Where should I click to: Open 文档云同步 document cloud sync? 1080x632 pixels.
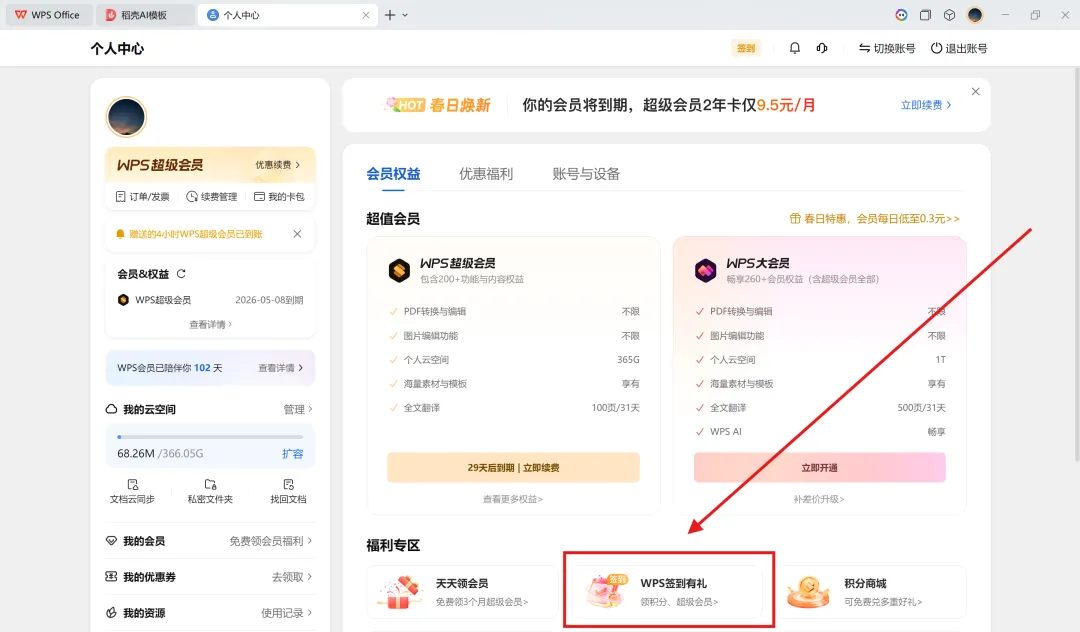point(132,491)
